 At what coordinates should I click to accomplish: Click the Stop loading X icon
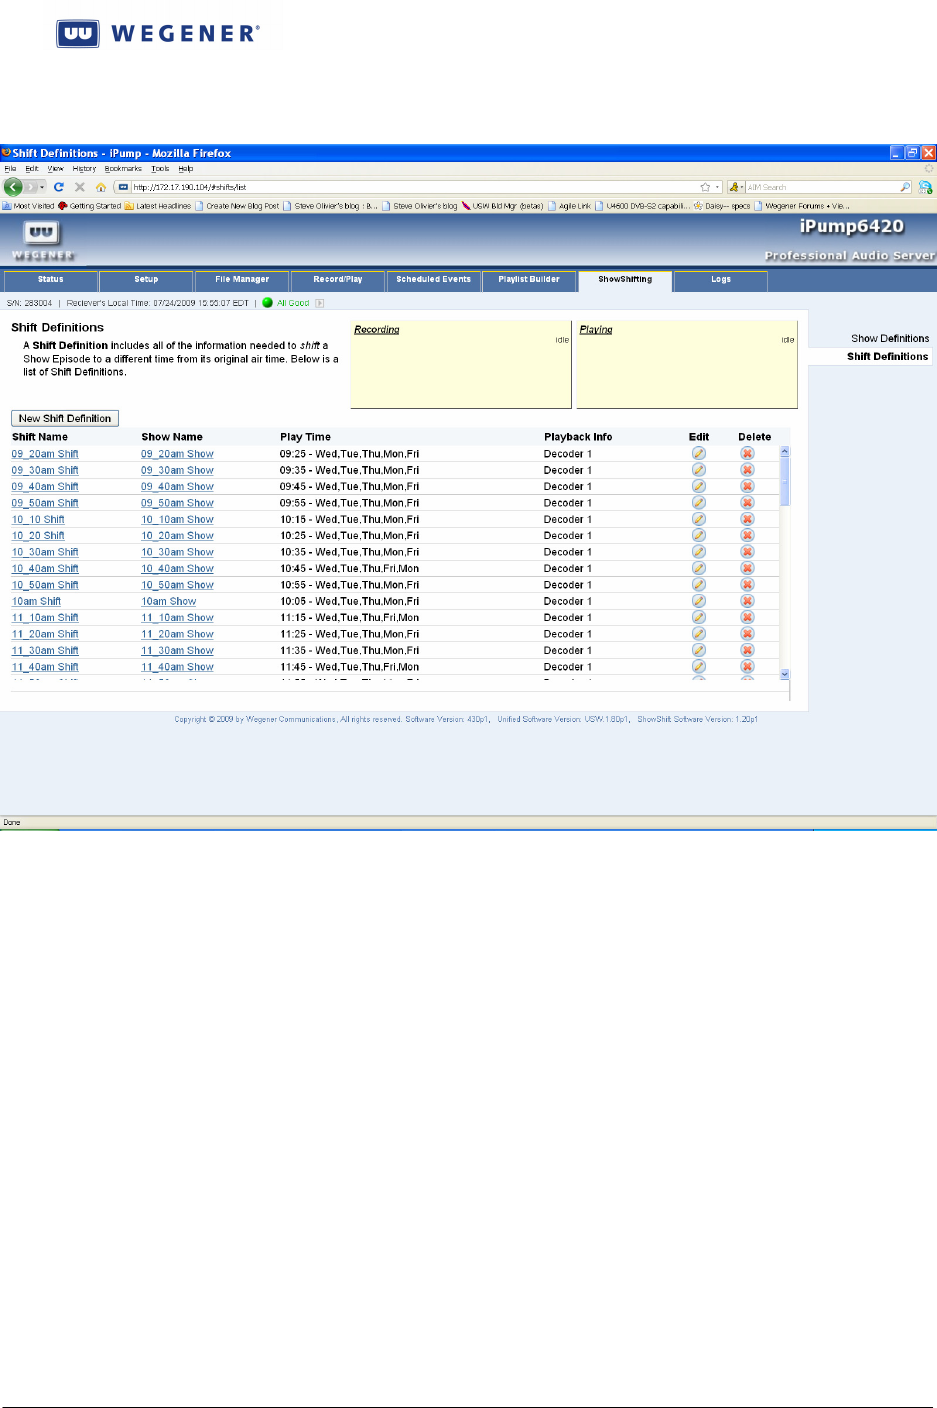[80, 187]
